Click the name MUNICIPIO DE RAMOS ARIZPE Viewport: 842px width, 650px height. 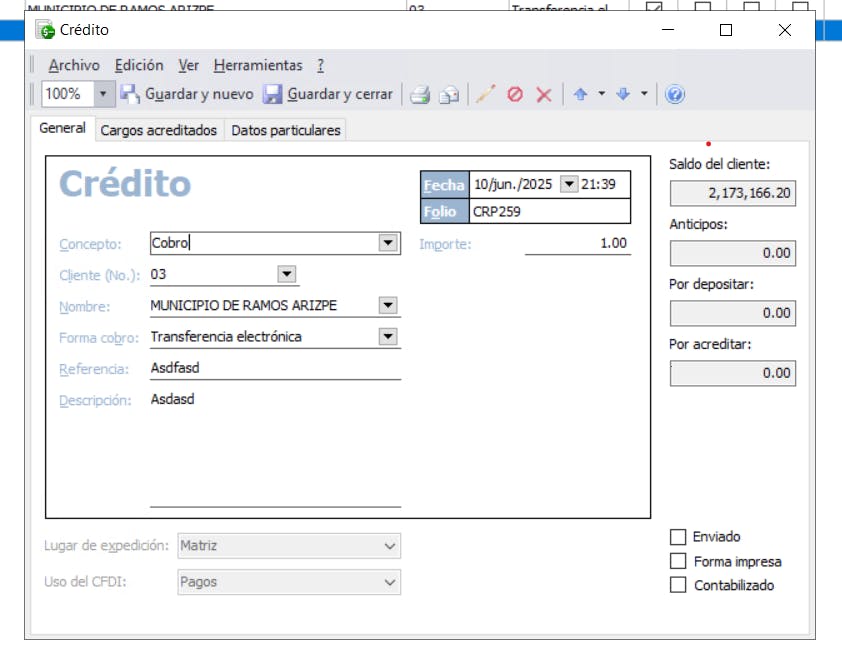click(x=243, y=305)
